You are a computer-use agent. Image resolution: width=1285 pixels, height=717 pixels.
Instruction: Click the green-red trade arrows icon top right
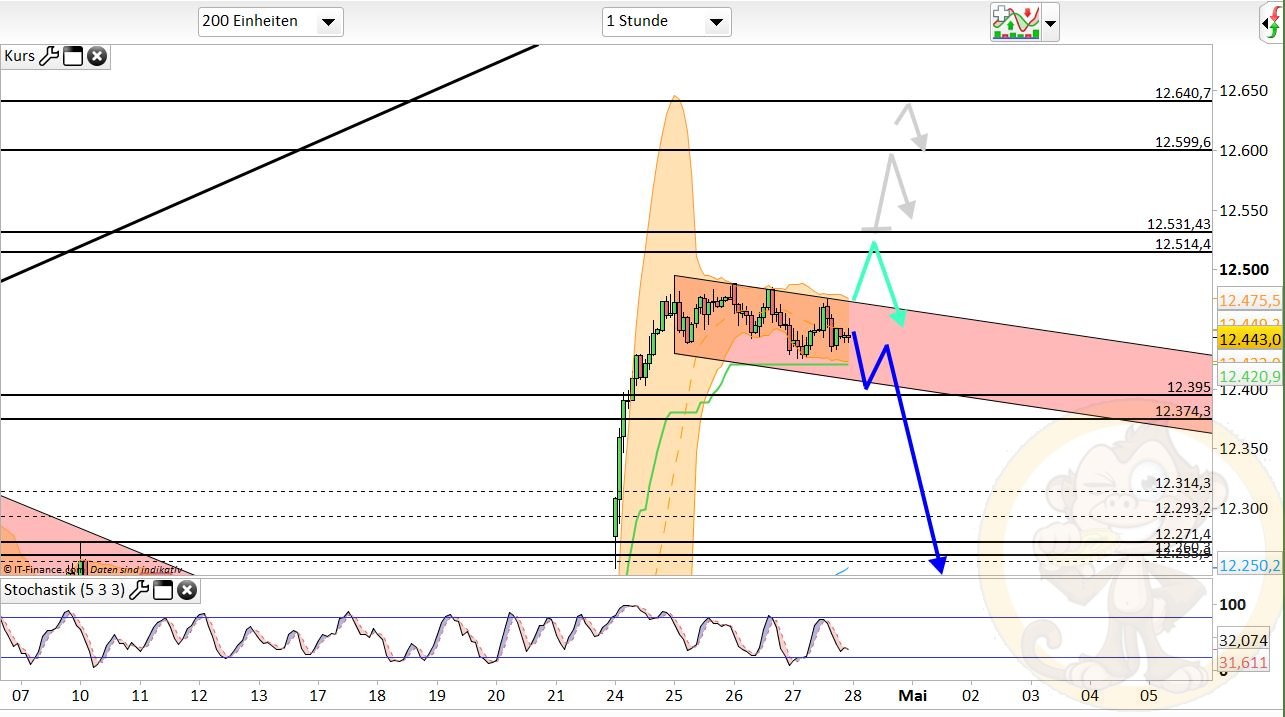[x=1272, y=20]
